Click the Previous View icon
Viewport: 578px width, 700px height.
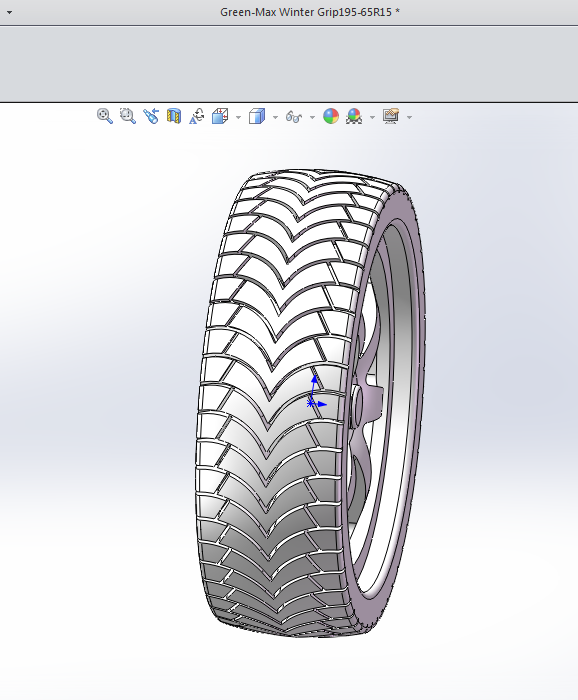pos(151,116)
